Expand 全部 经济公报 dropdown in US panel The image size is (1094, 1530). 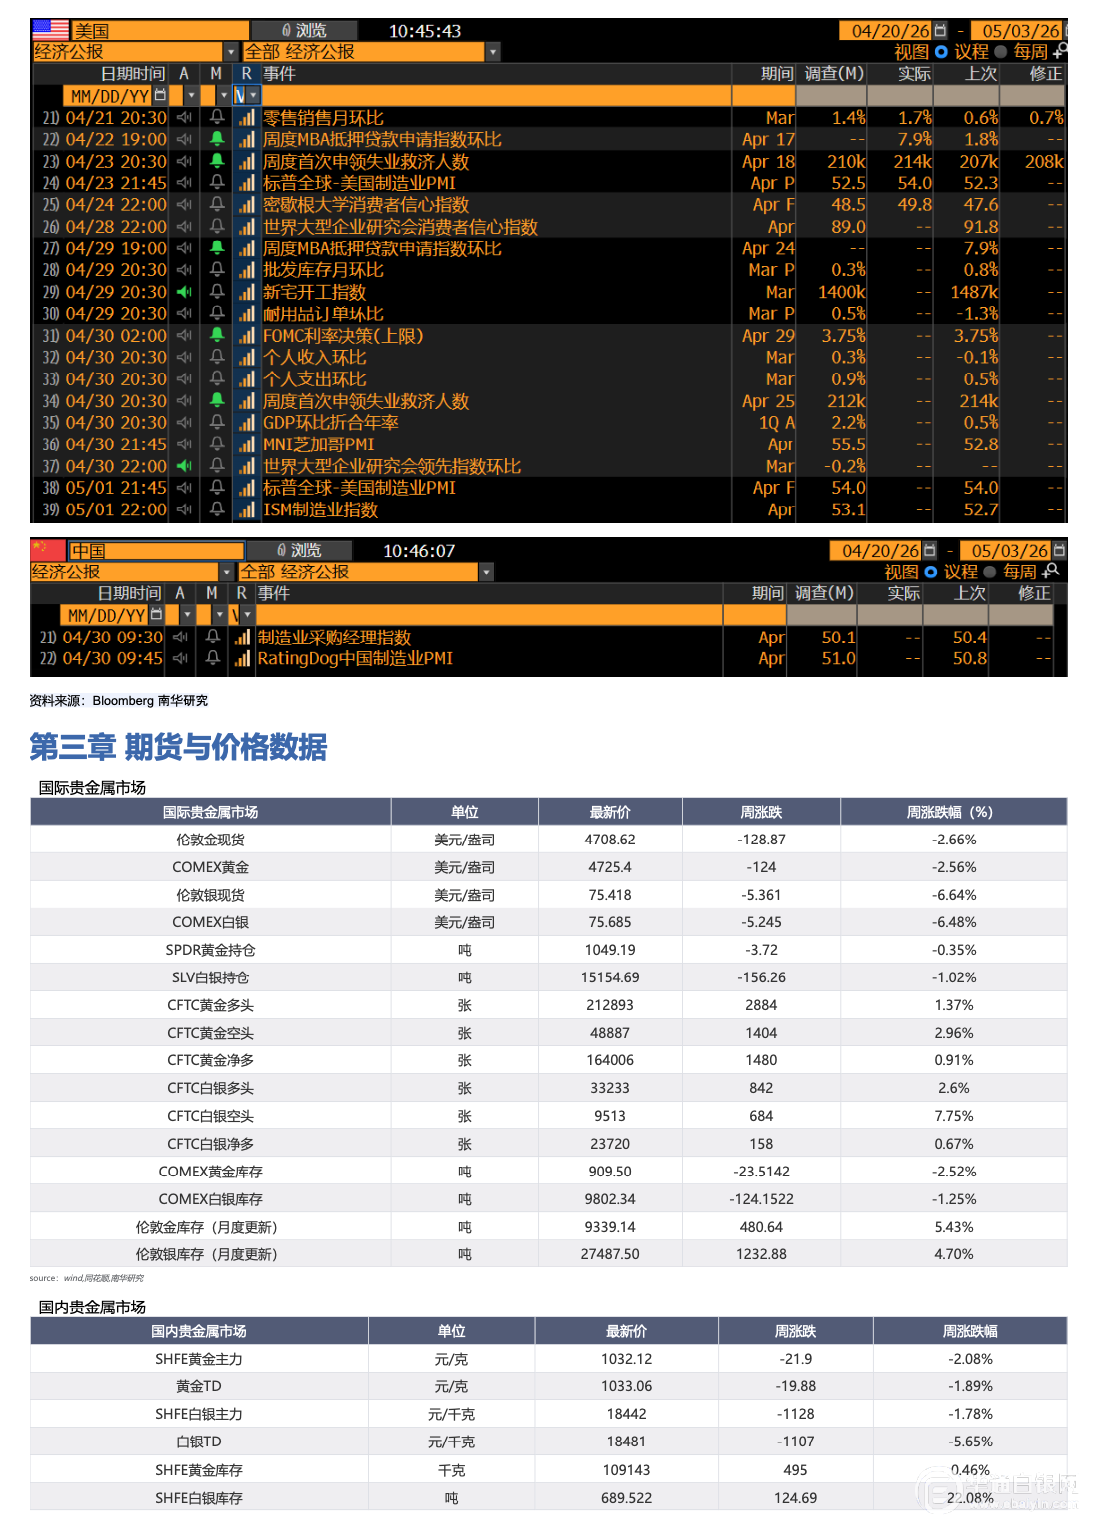pyautogui.click(x=492, y=52)
